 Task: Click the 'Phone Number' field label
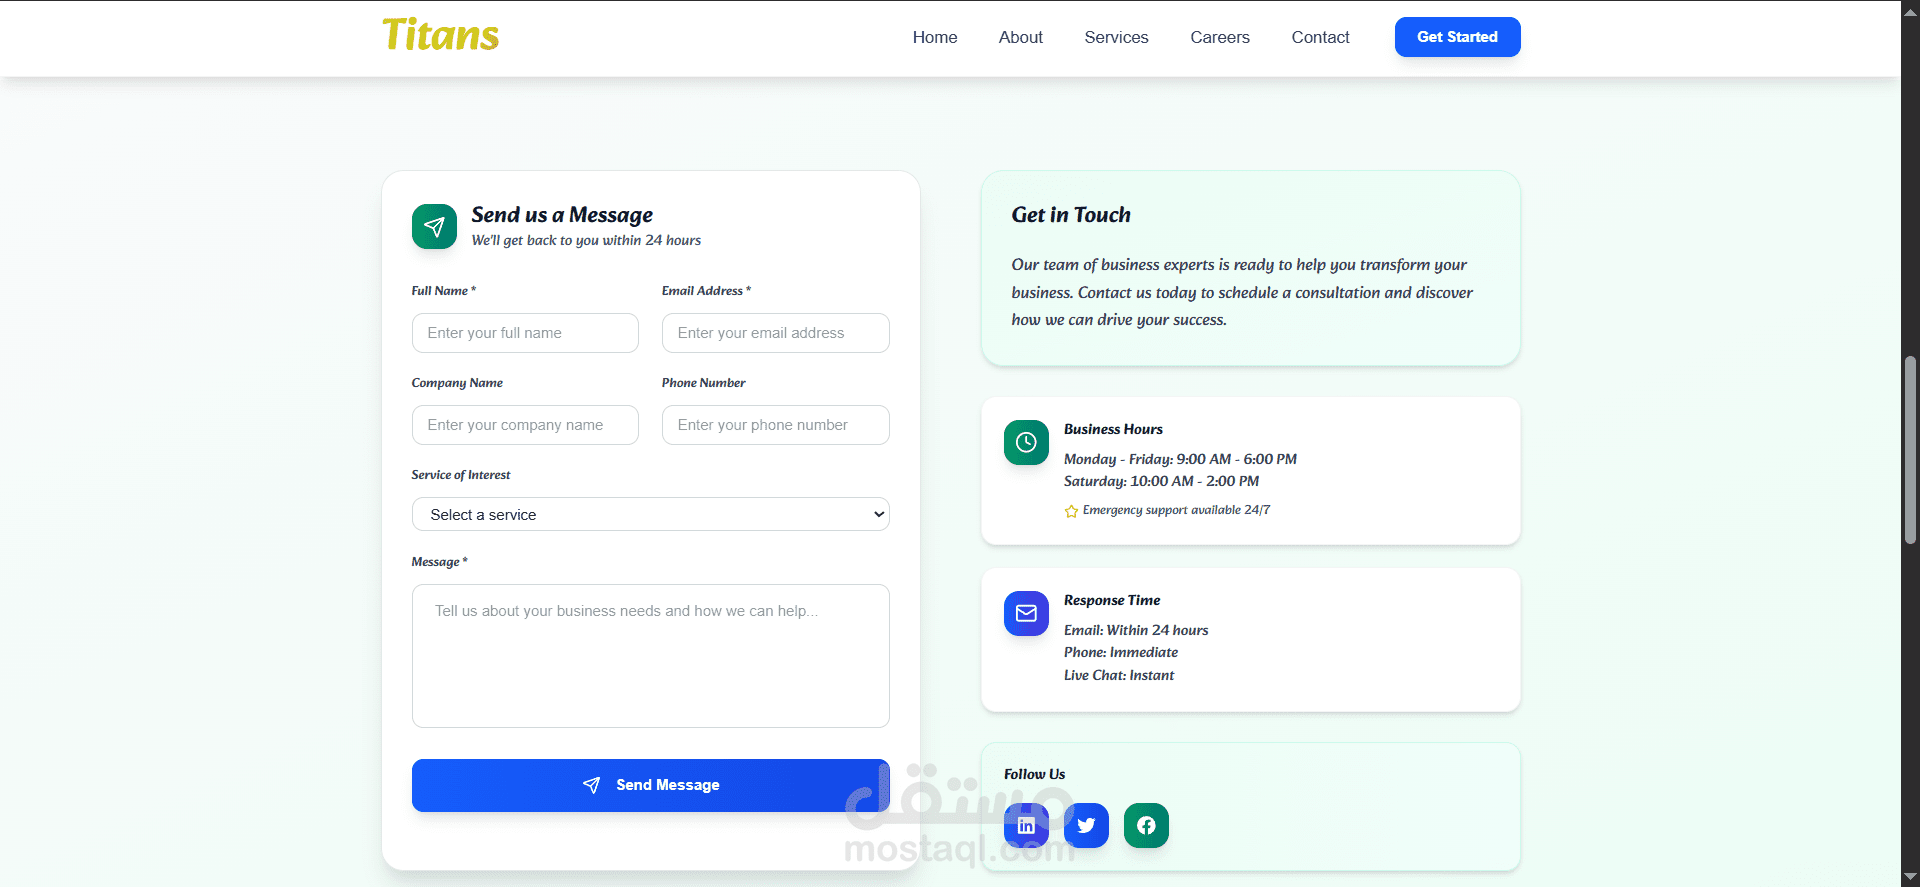(x=703, y=383)
